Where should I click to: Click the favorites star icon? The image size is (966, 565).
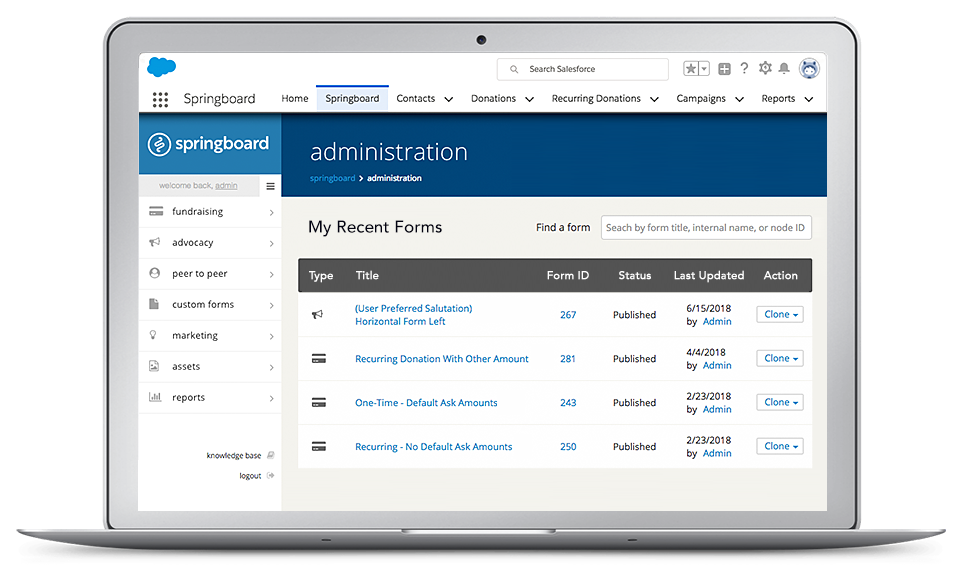click(691, 69)
